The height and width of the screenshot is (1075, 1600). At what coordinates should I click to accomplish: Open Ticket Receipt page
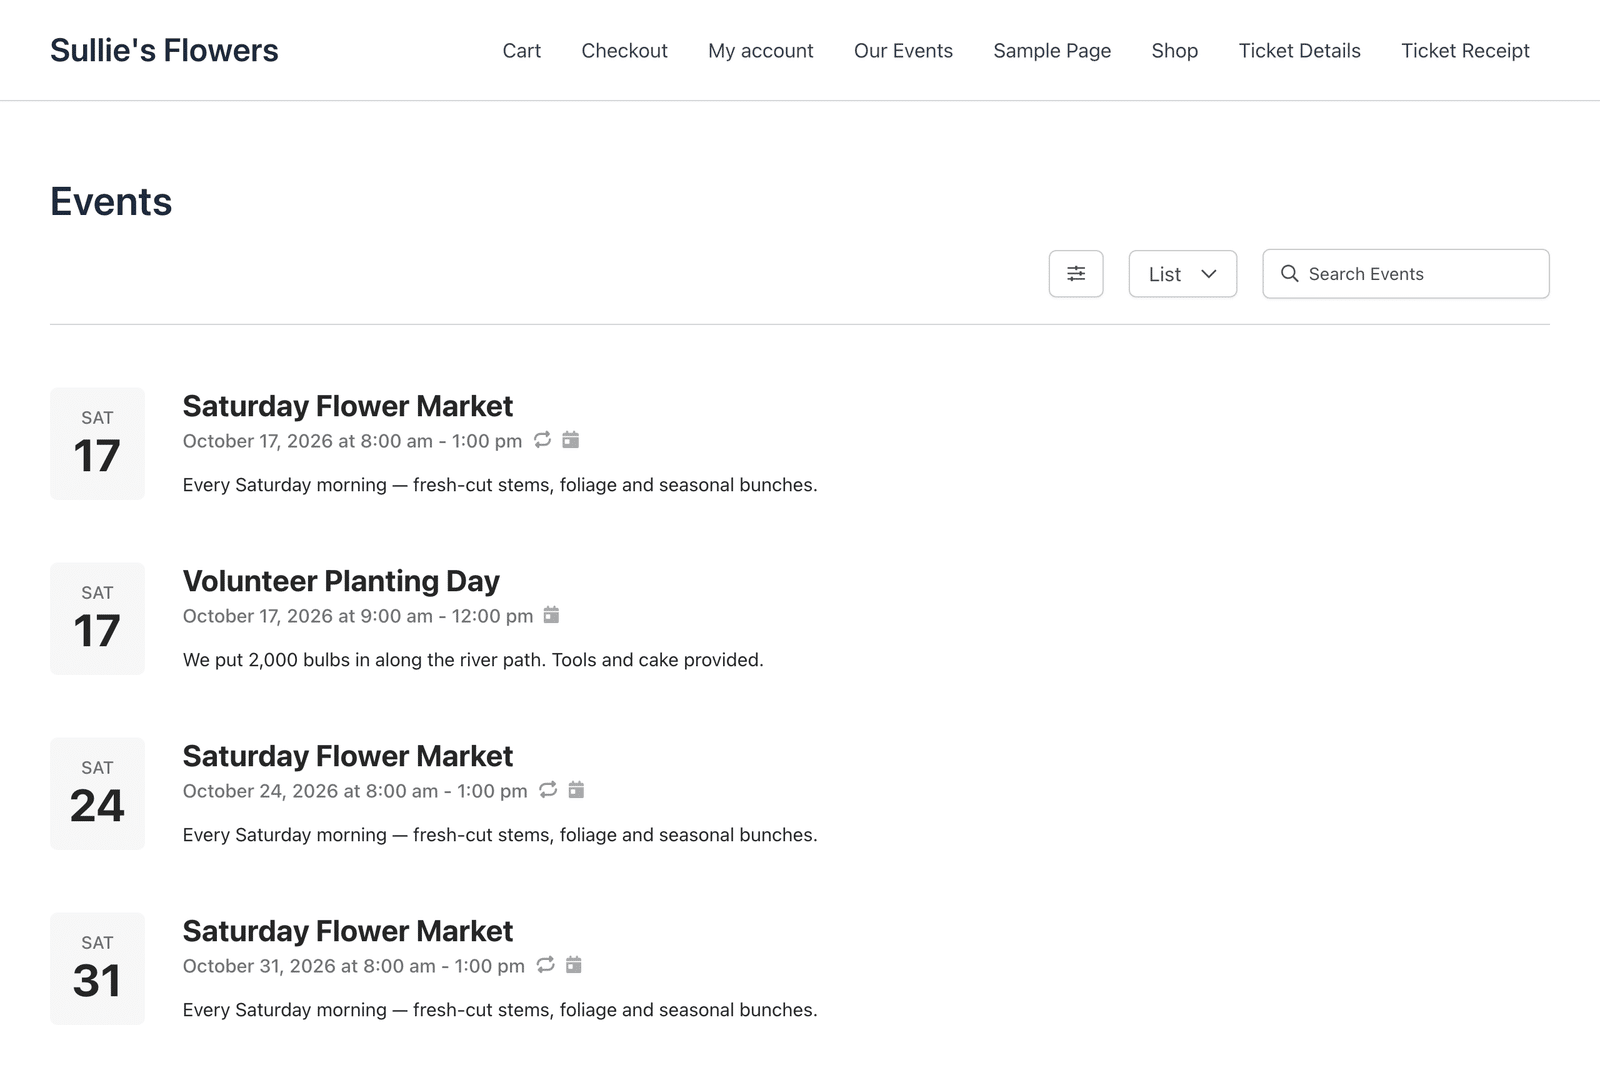pyautogui.click(x=1465, y=51)
